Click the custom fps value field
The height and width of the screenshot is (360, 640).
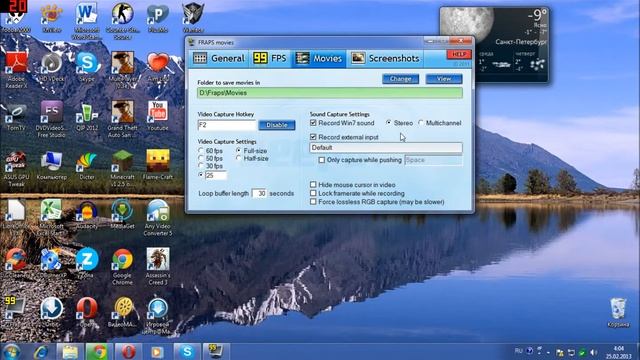pyautogui.click(x=216, y=176)
